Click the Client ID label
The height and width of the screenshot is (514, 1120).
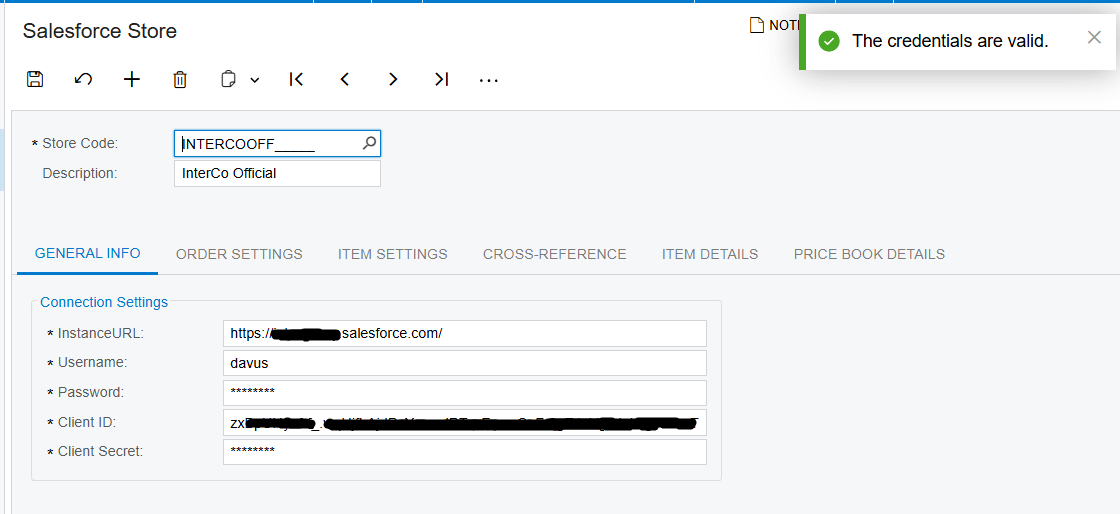[x=87, y=423]
